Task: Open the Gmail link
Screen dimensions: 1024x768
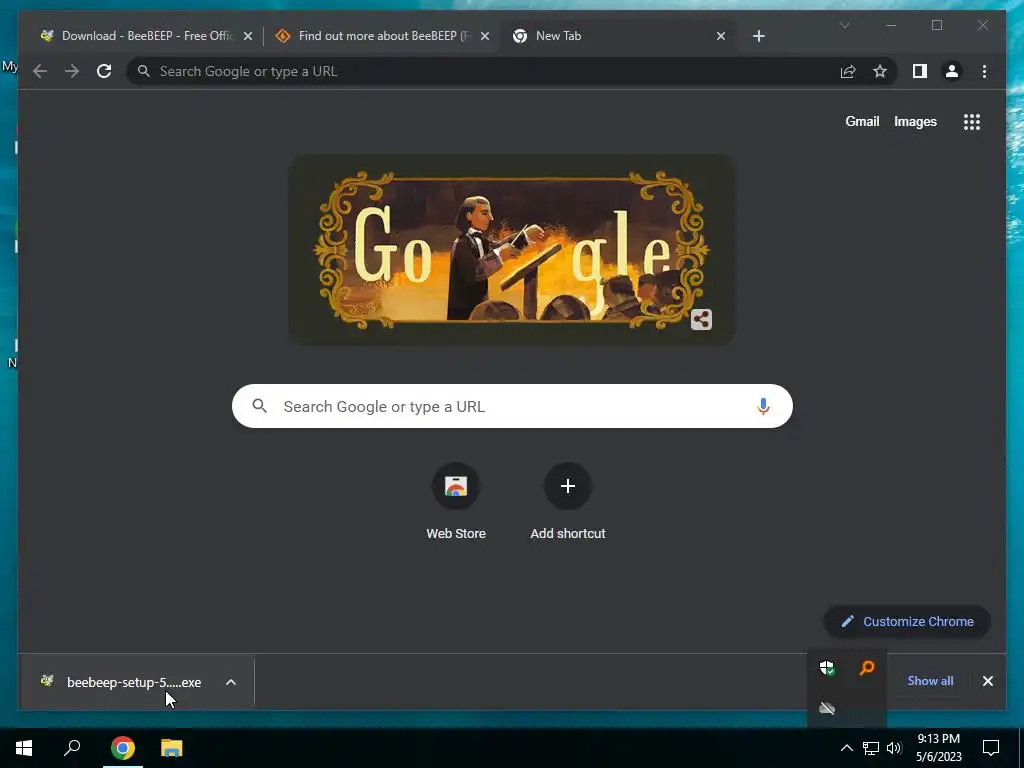Action: (862, 121)
